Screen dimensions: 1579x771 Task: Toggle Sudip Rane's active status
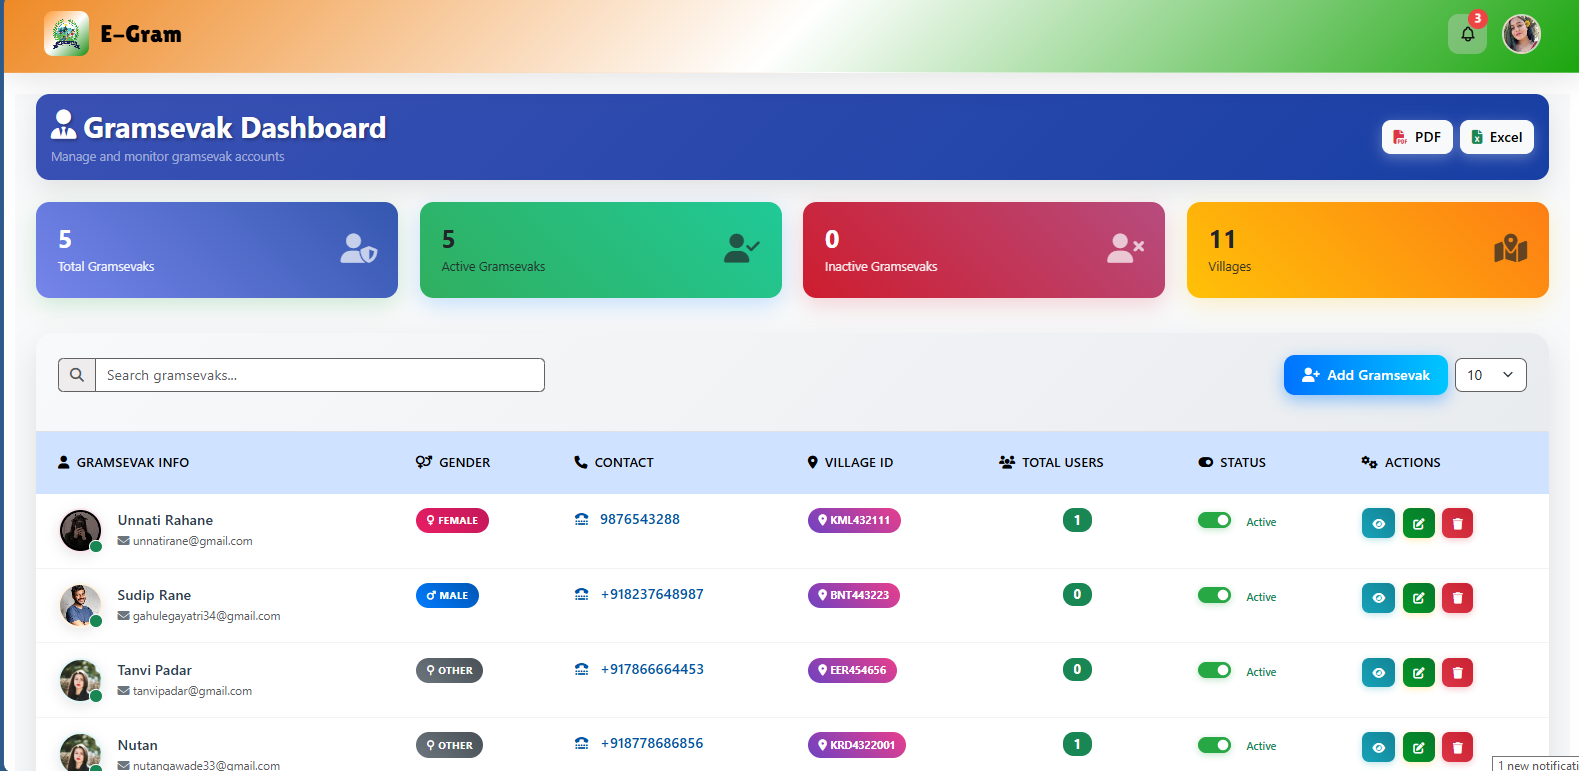tap(1214, 595)
